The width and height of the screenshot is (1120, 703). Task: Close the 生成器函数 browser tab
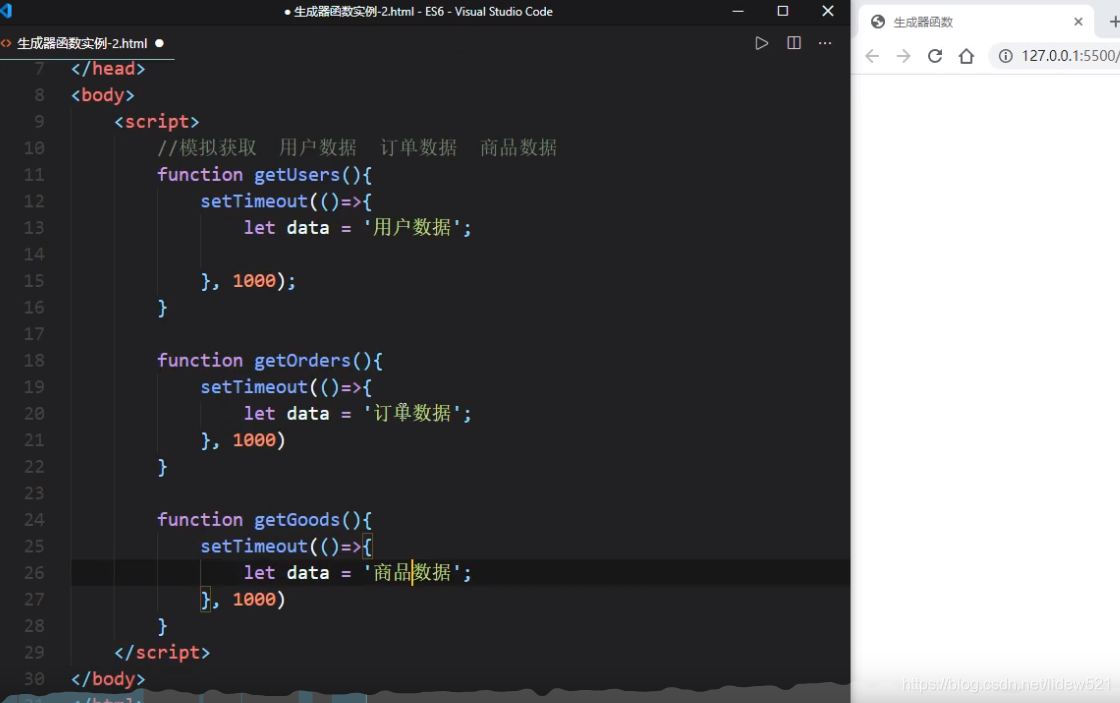[1078, 20]
